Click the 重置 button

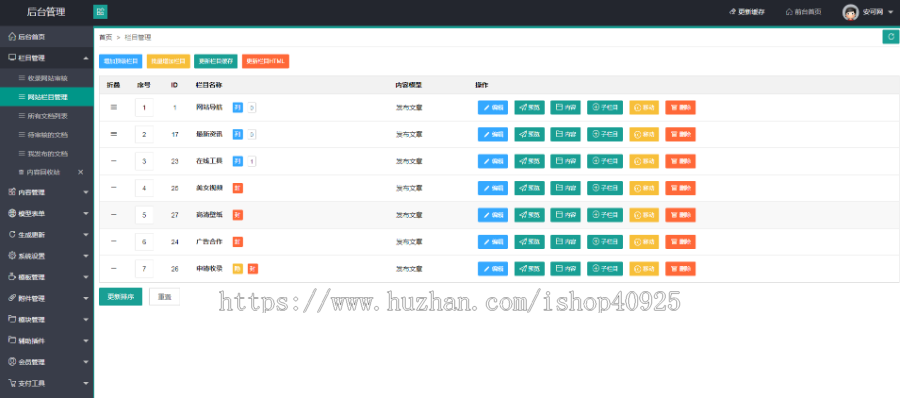(x=165, y=297)
